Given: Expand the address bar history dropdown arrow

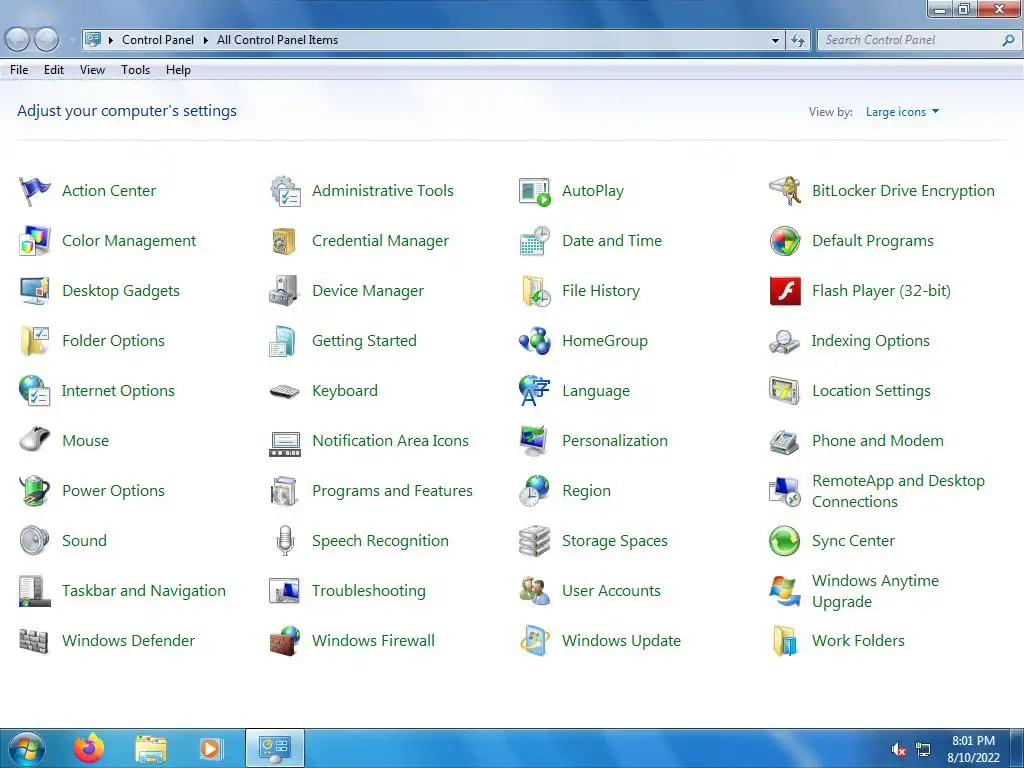Looking at the screenshot, I should click(x=775, y=40).
